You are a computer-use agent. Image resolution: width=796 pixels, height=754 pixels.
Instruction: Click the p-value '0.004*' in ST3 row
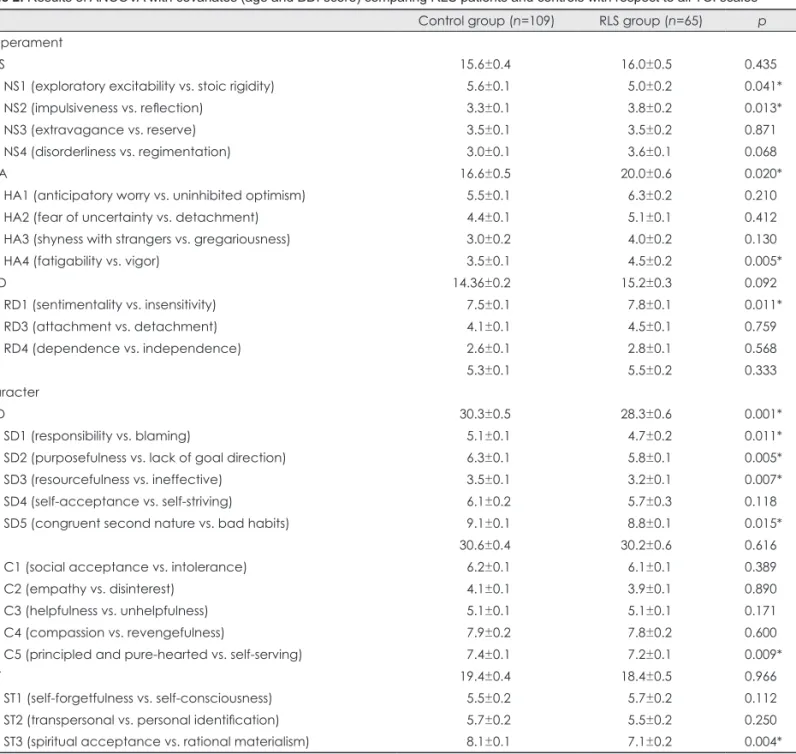763,742
